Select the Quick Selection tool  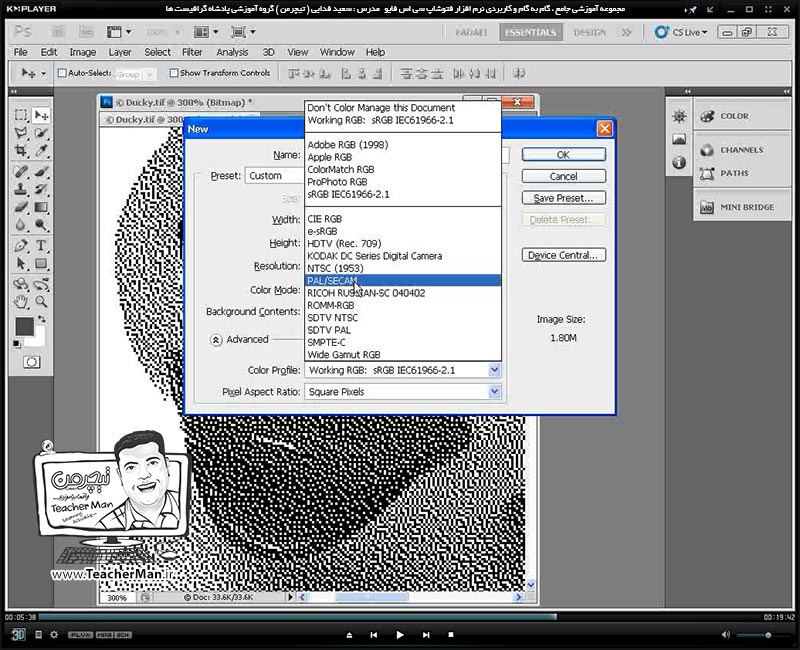point(41,133)
